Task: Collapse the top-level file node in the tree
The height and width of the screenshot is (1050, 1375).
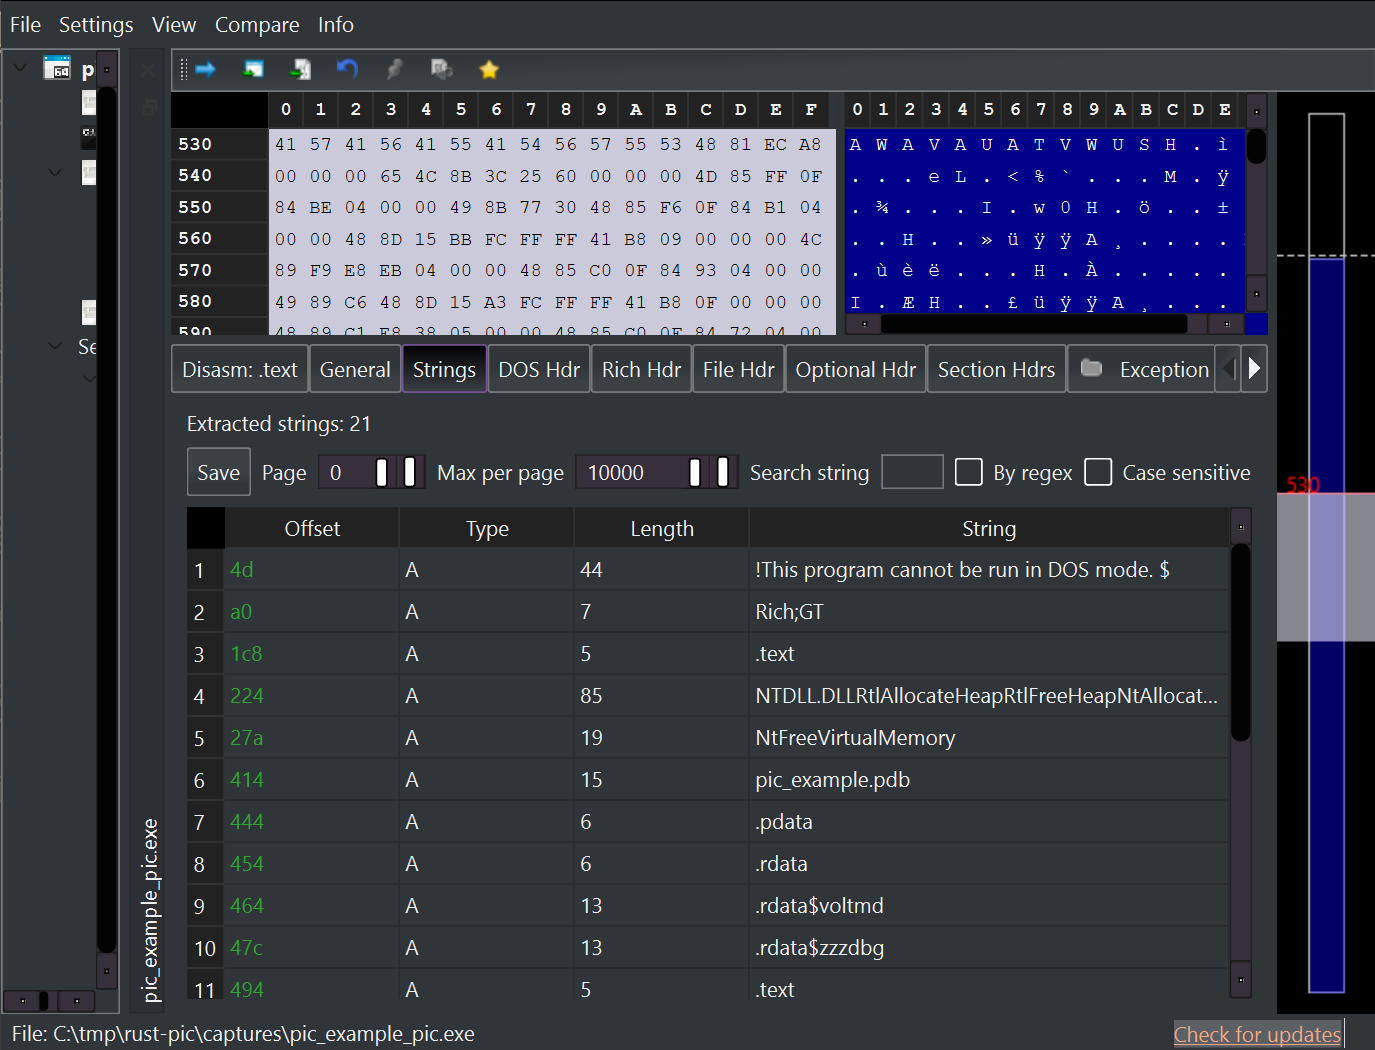Action: coord(20,68)
